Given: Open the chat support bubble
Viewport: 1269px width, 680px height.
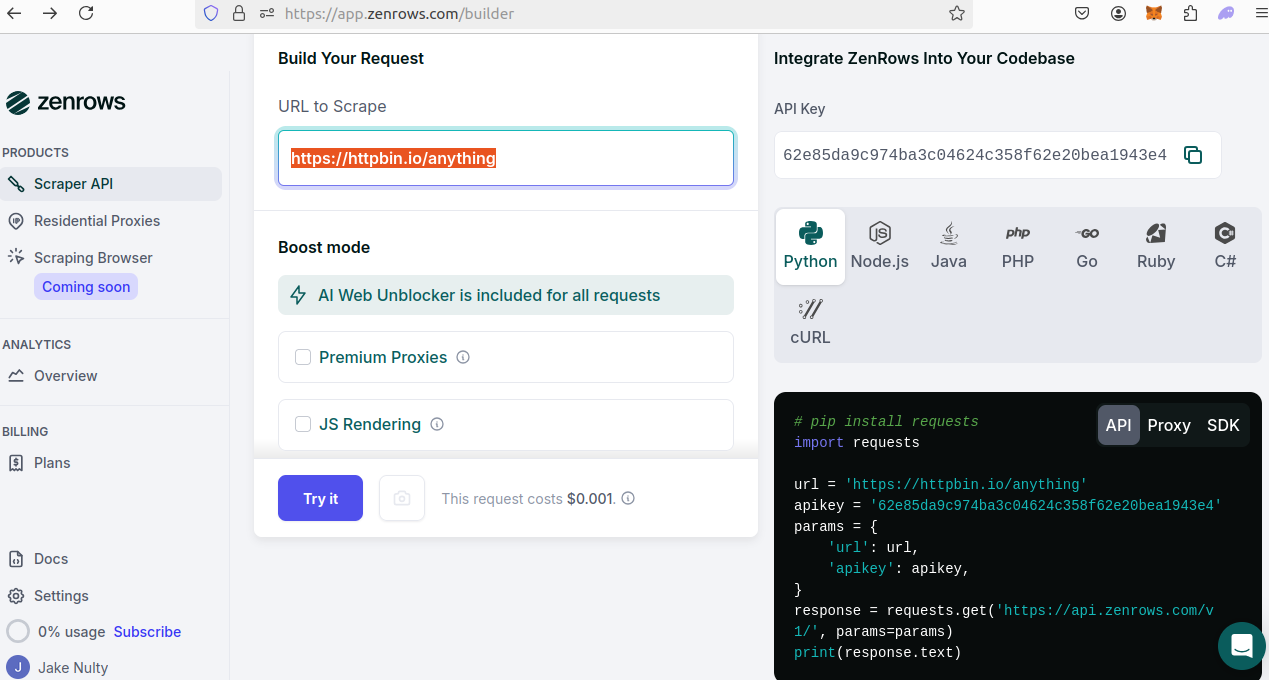Looking at the screenshot, I should click(x=1241, y=645).
